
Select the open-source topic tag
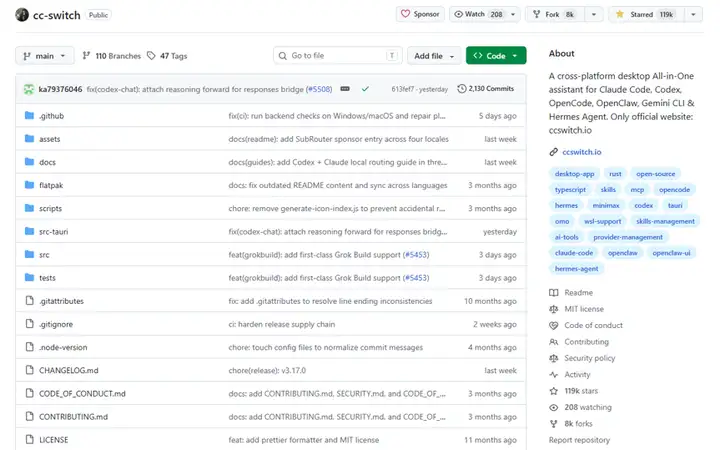(x=655, y=174)
